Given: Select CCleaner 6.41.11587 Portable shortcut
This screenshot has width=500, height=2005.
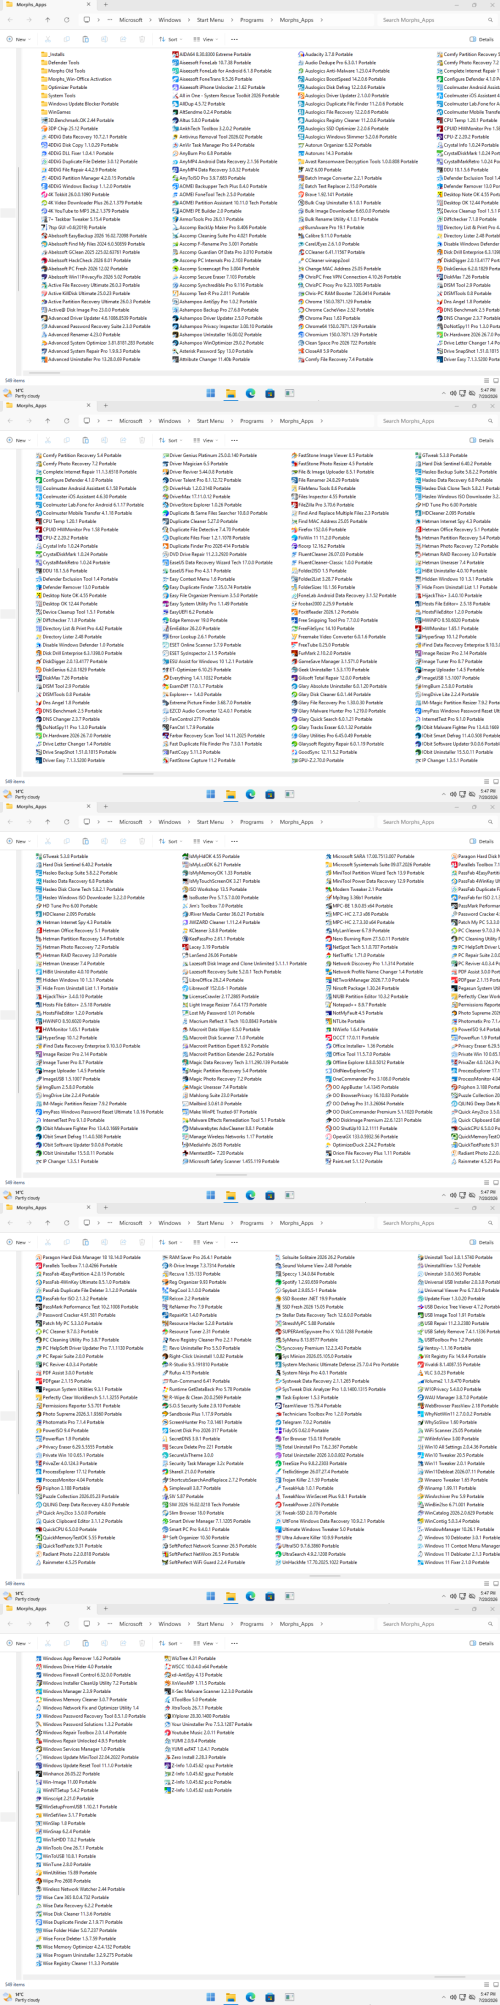Looking at the screenshot, I should [337, 252].
